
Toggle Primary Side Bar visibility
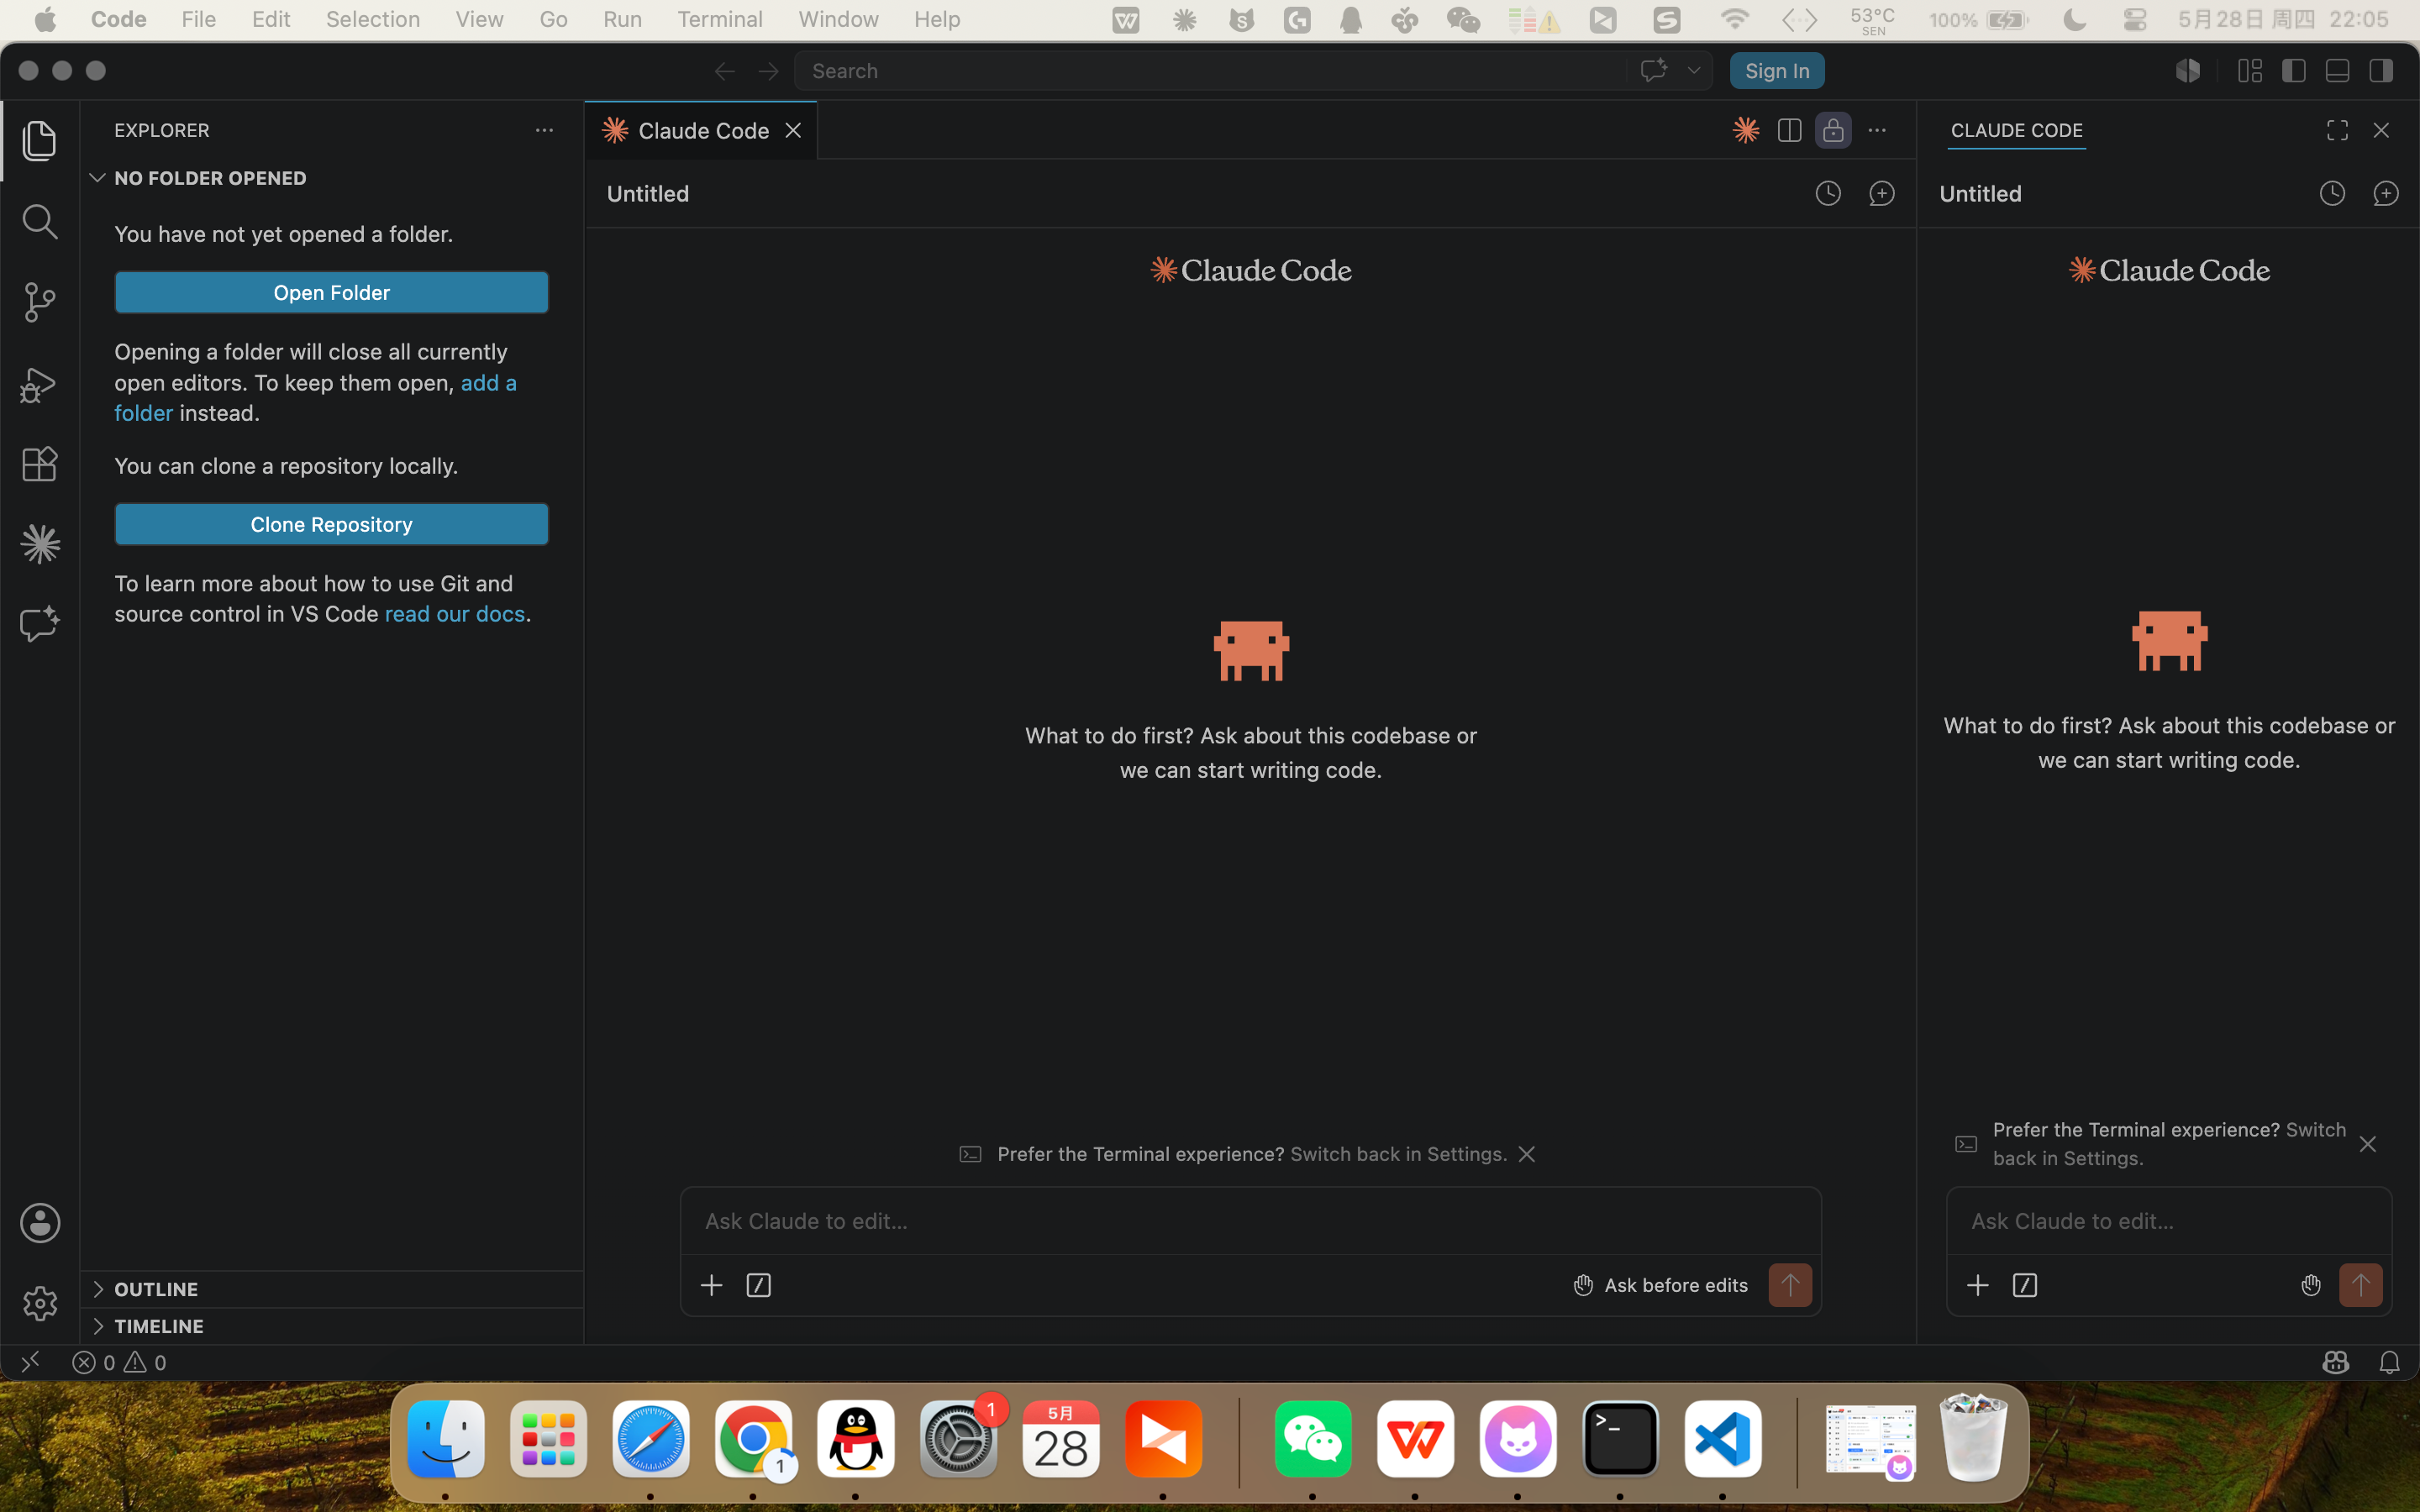pyautogui.click(x=2294, y=71)
